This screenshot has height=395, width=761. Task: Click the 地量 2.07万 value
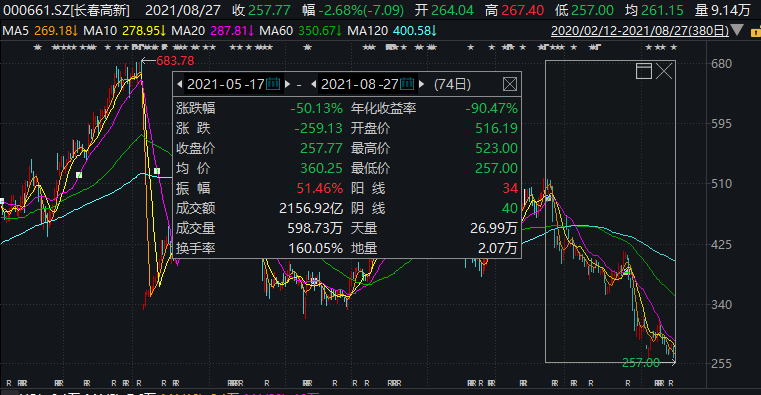point(498,248)
